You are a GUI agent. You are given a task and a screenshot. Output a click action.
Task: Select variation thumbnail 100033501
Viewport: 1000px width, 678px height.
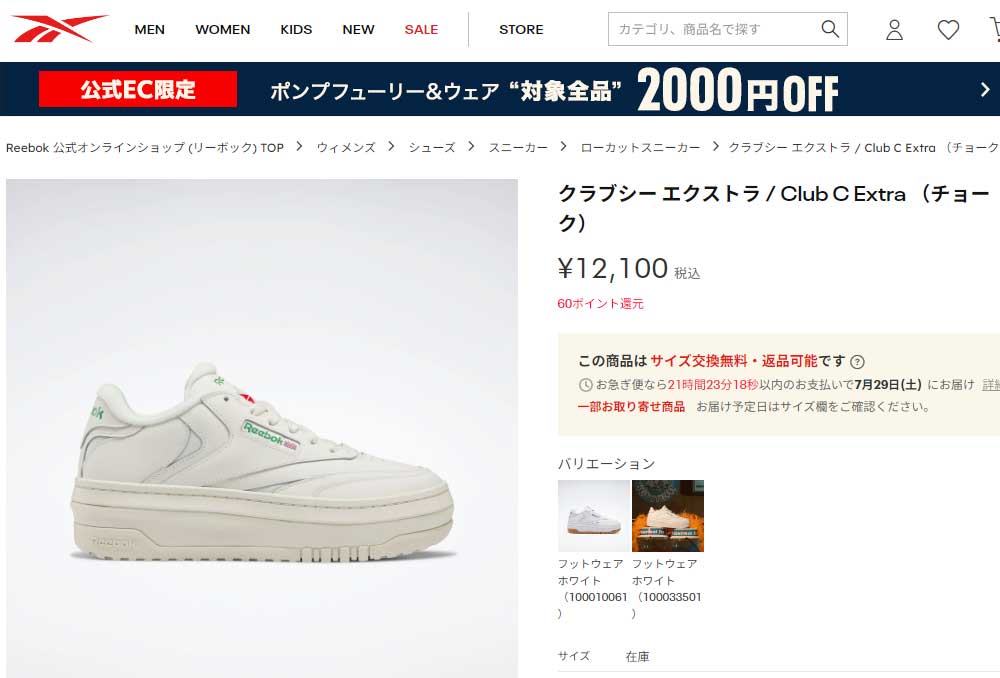[x=668, y=515]
